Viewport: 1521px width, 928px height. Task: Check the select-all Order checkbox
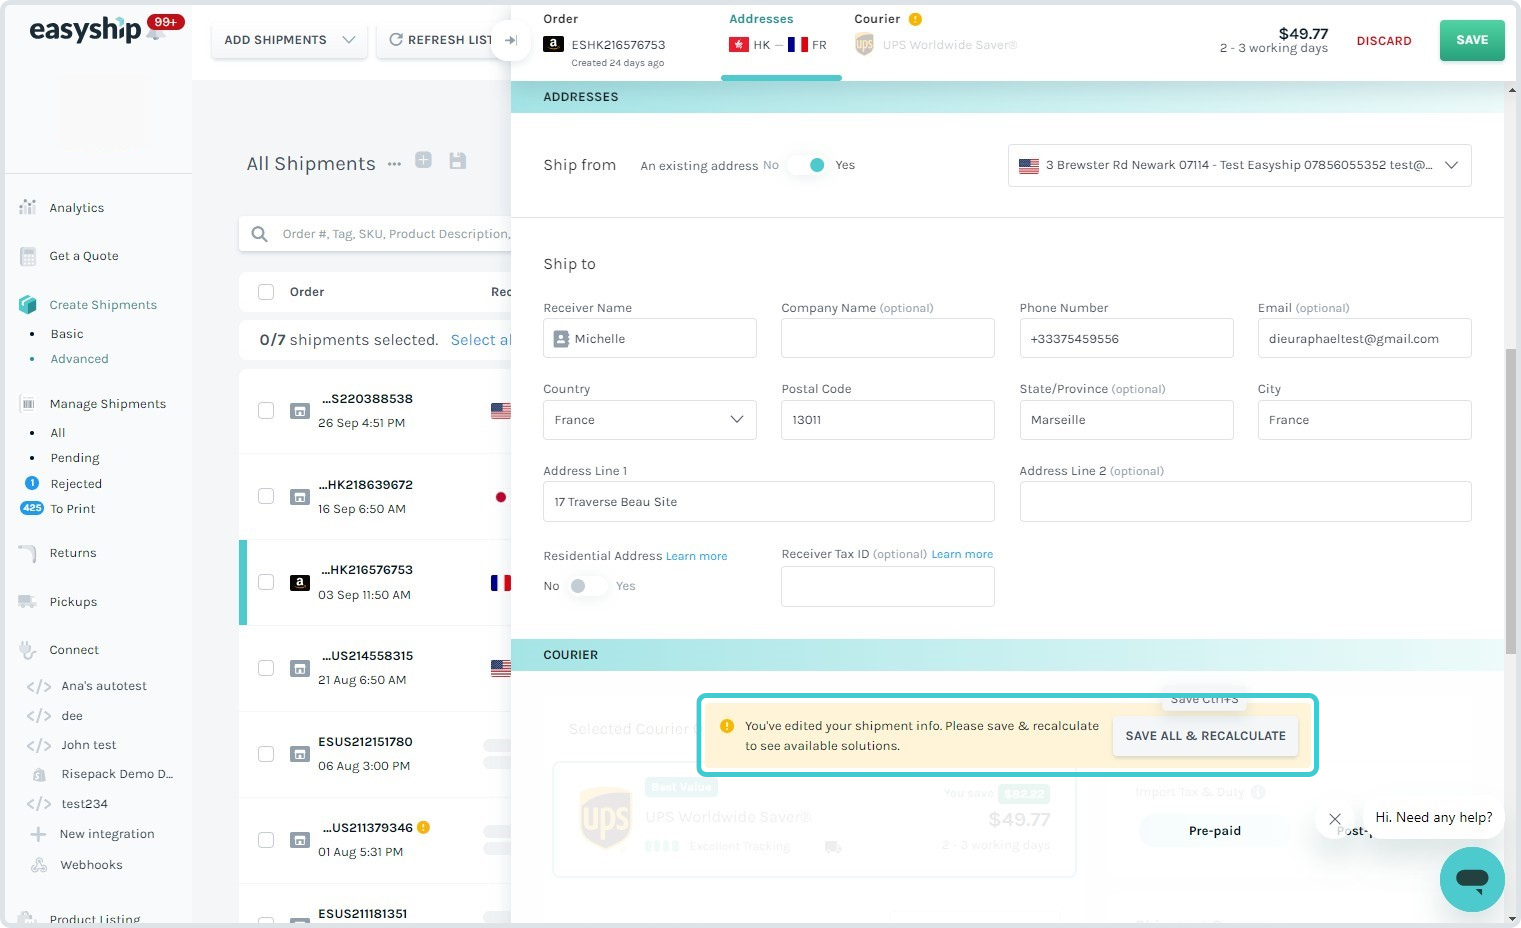(x=266, y=292)
